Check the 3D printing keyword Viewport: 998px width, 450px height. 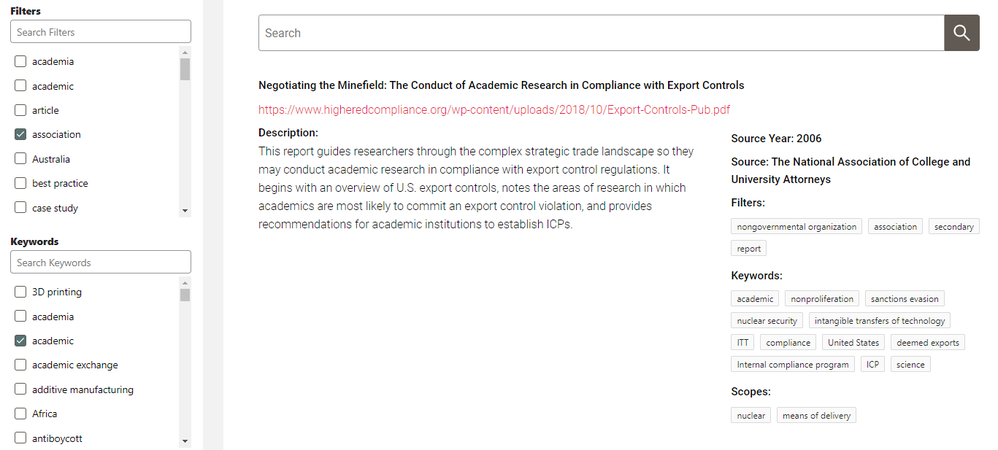pos(20,292)
